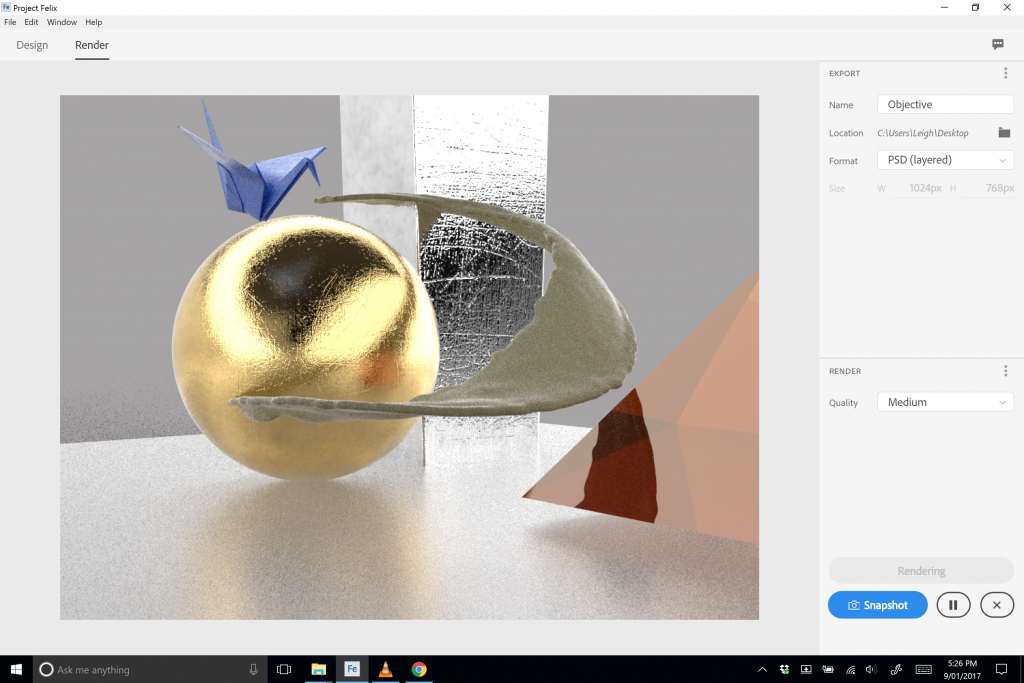Screen dimensions: 1024x683
Task: Open Google Chrome from taskbar
Action: click(x=419, y=669)
